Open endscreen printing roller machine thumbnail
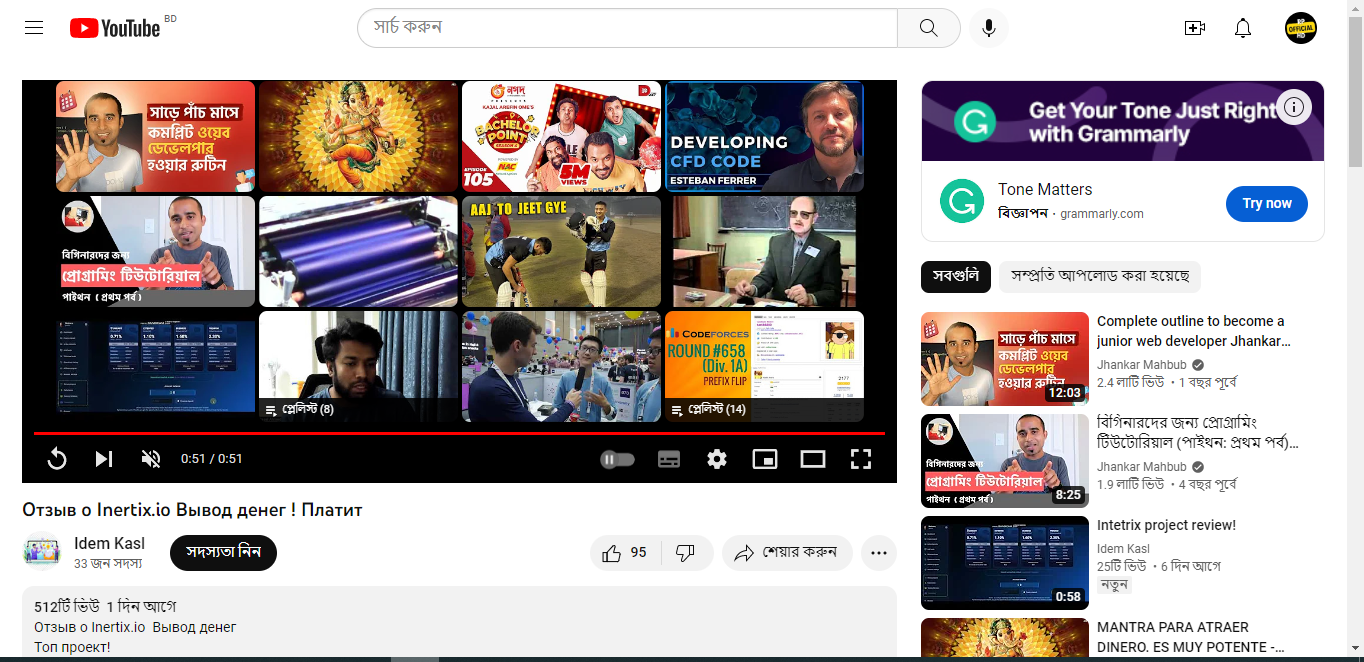 358,251
